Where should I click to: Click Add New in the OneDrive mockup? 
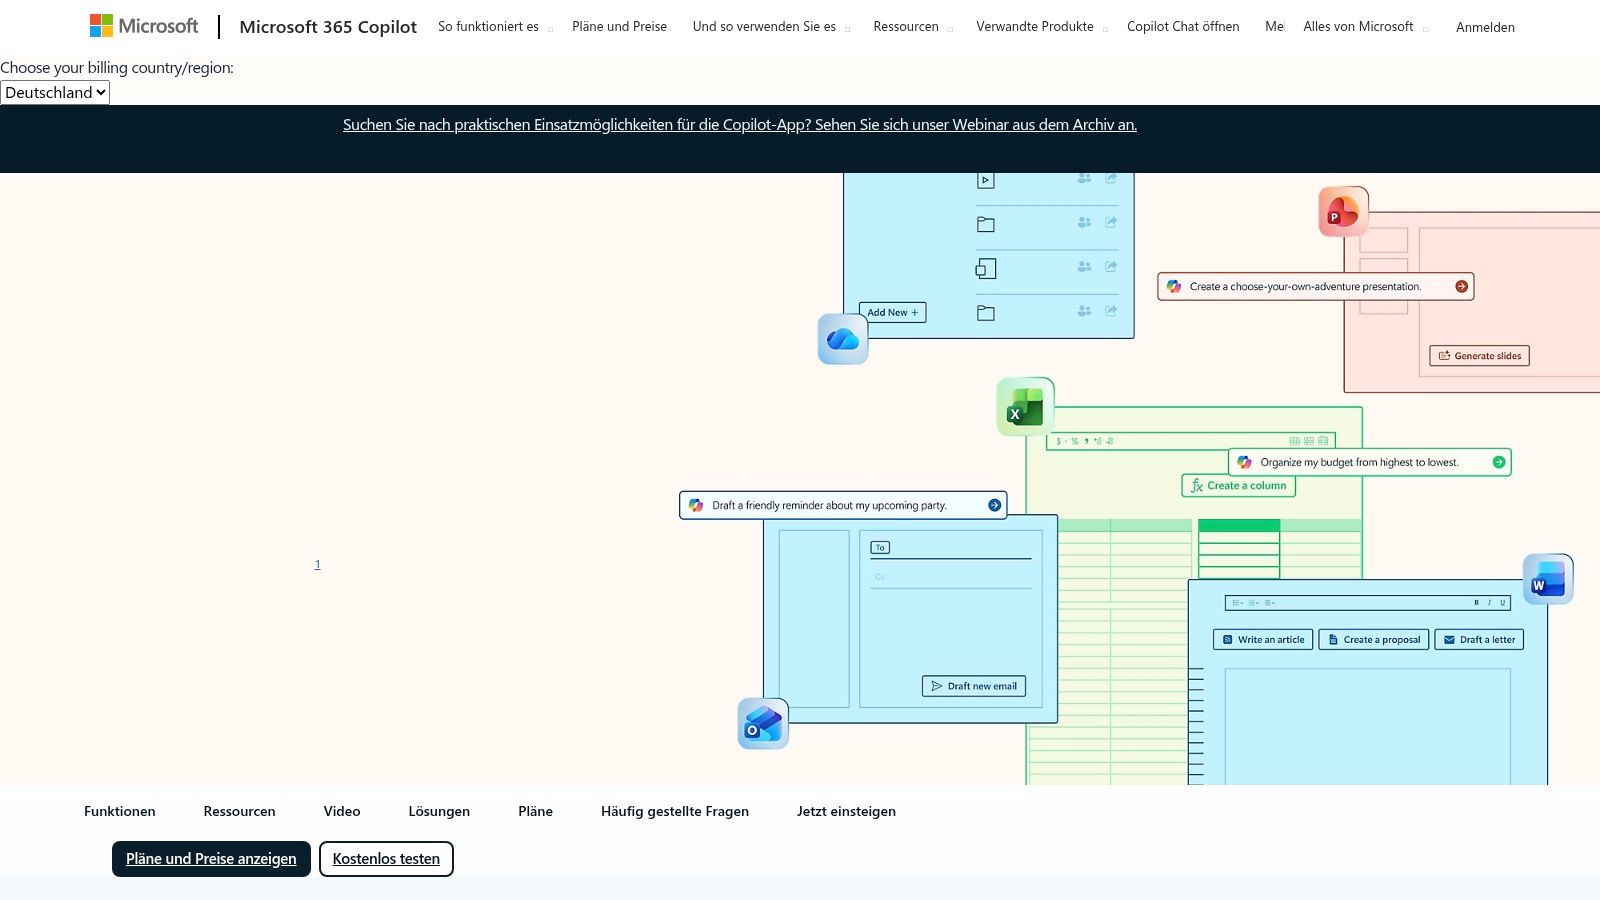pyautogui.click(x=891, y=312)
